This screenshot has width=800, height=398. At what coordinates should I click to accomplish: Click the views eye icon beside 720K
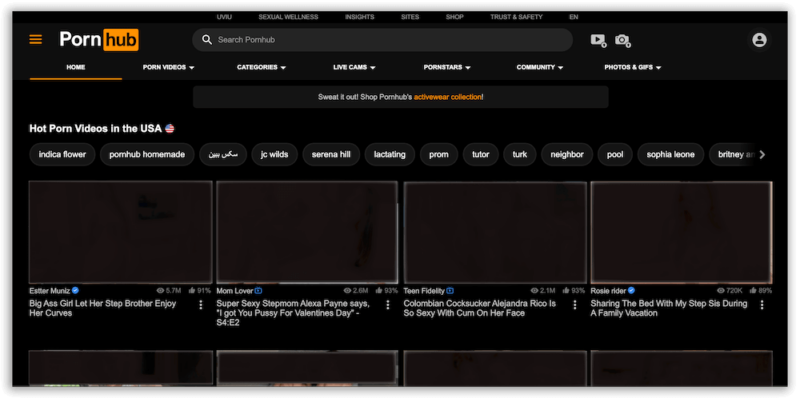[720, 290]
